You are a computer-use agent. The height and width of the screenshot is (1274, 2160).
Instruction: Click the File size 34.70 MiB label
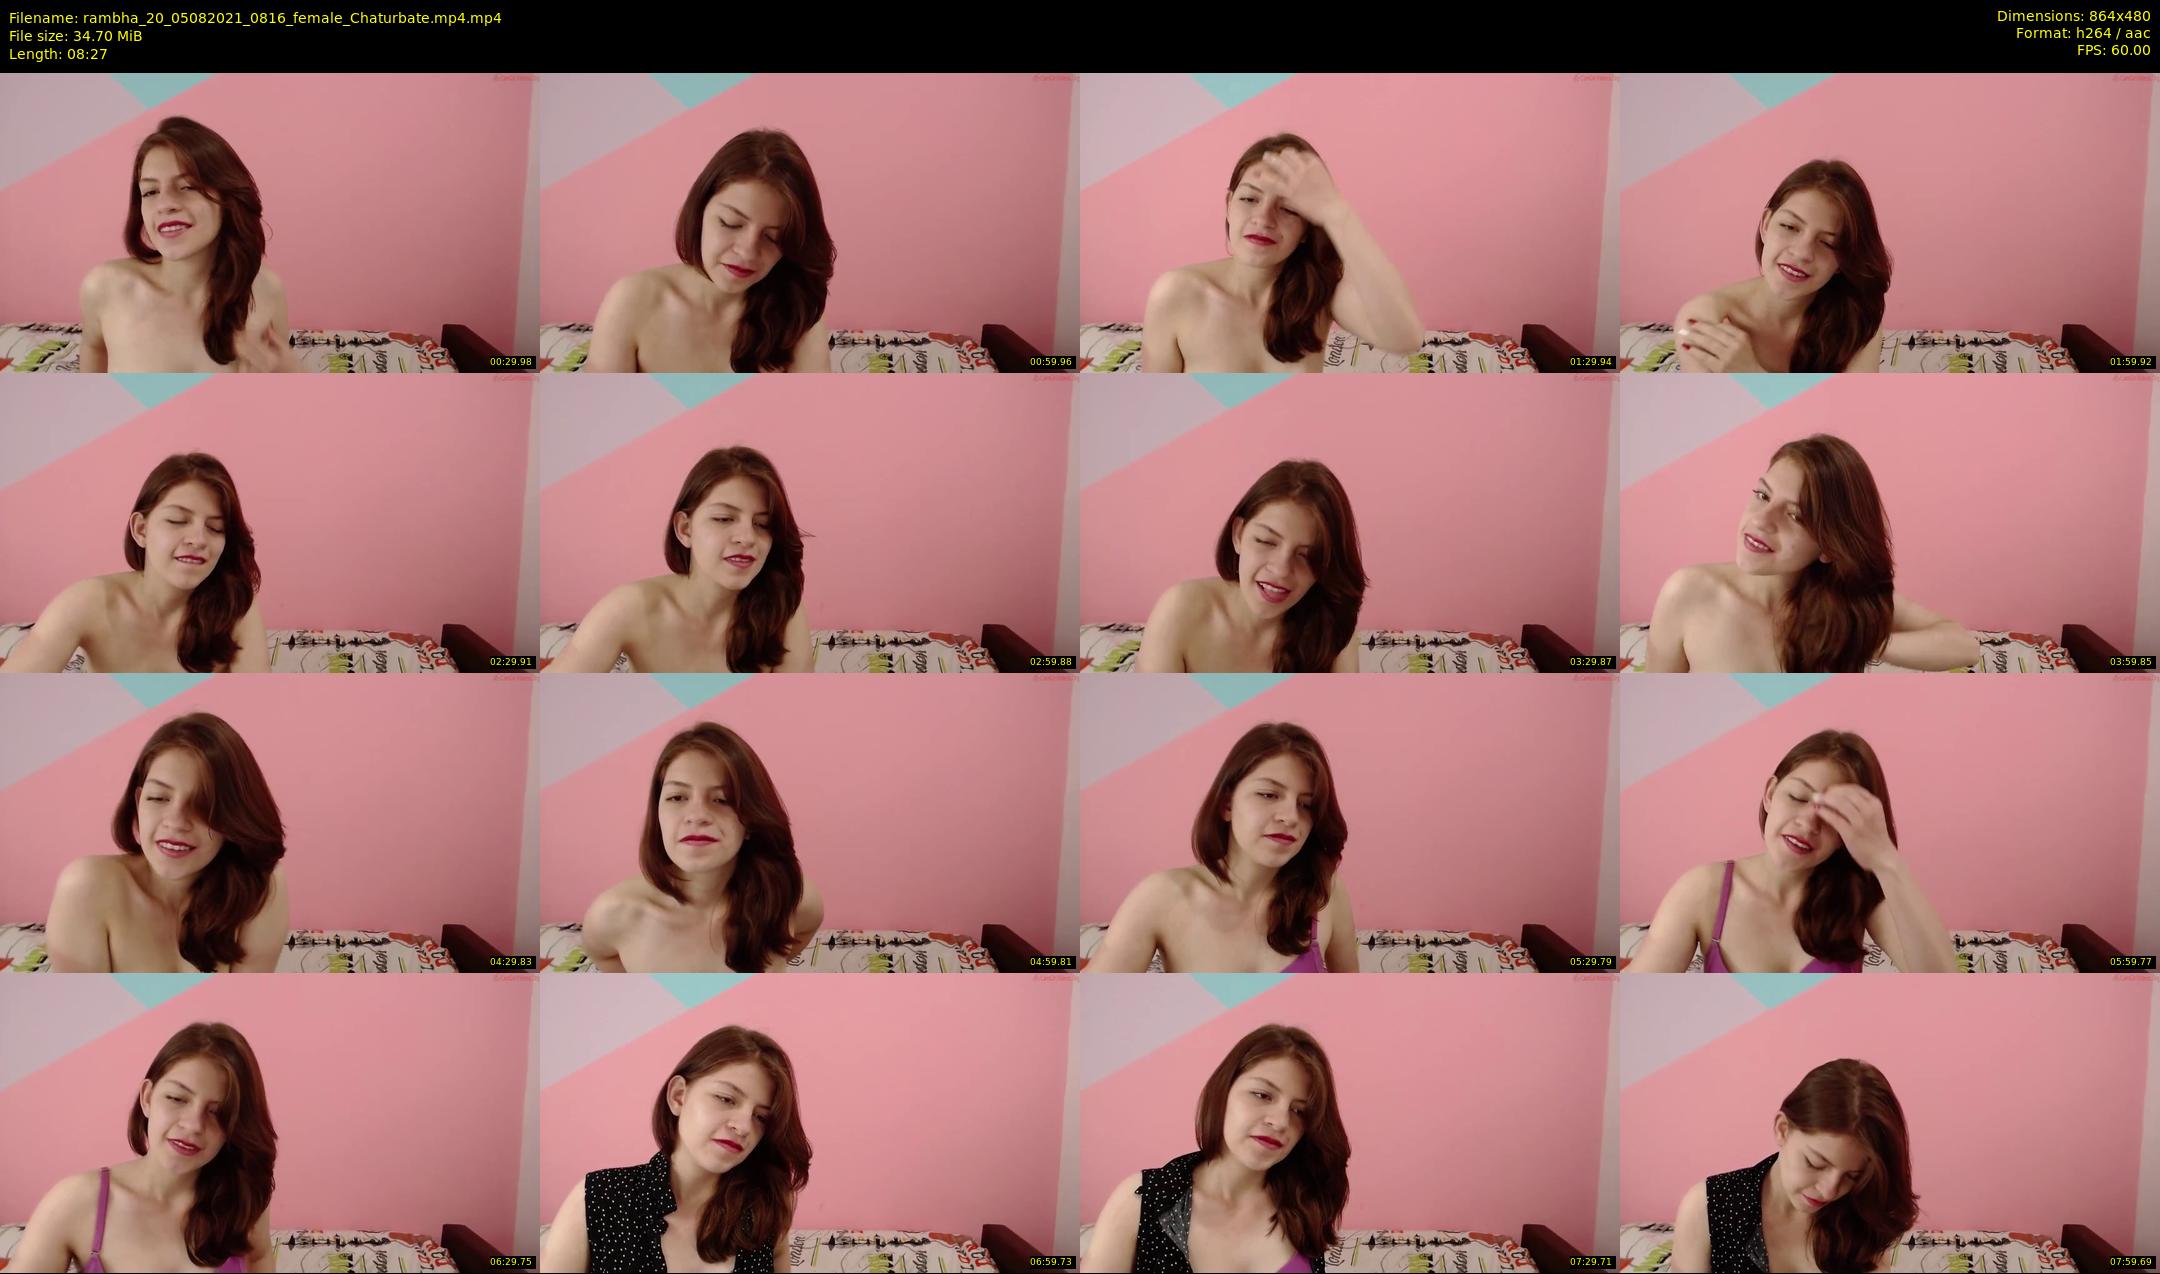click(x=76, y=36)
